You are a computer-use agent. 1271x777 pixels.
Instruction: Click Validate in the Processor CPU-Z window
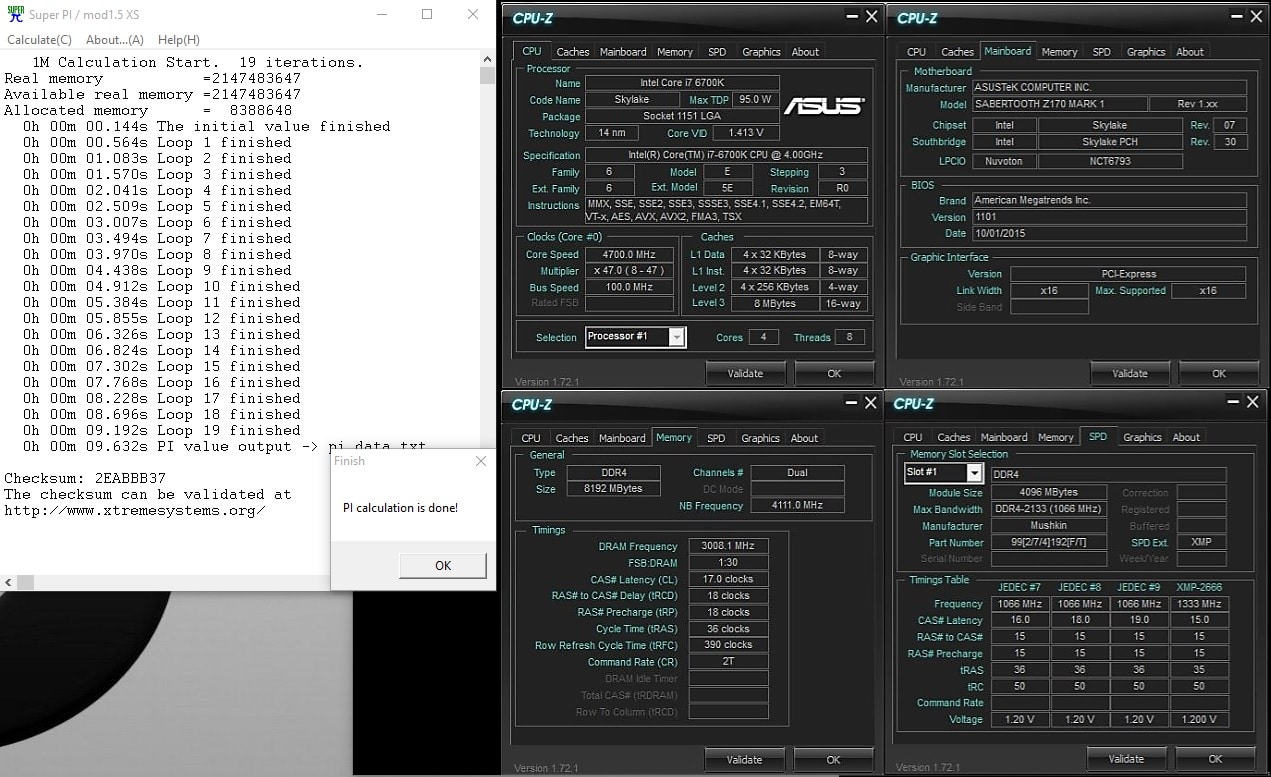tap(745, 374)
